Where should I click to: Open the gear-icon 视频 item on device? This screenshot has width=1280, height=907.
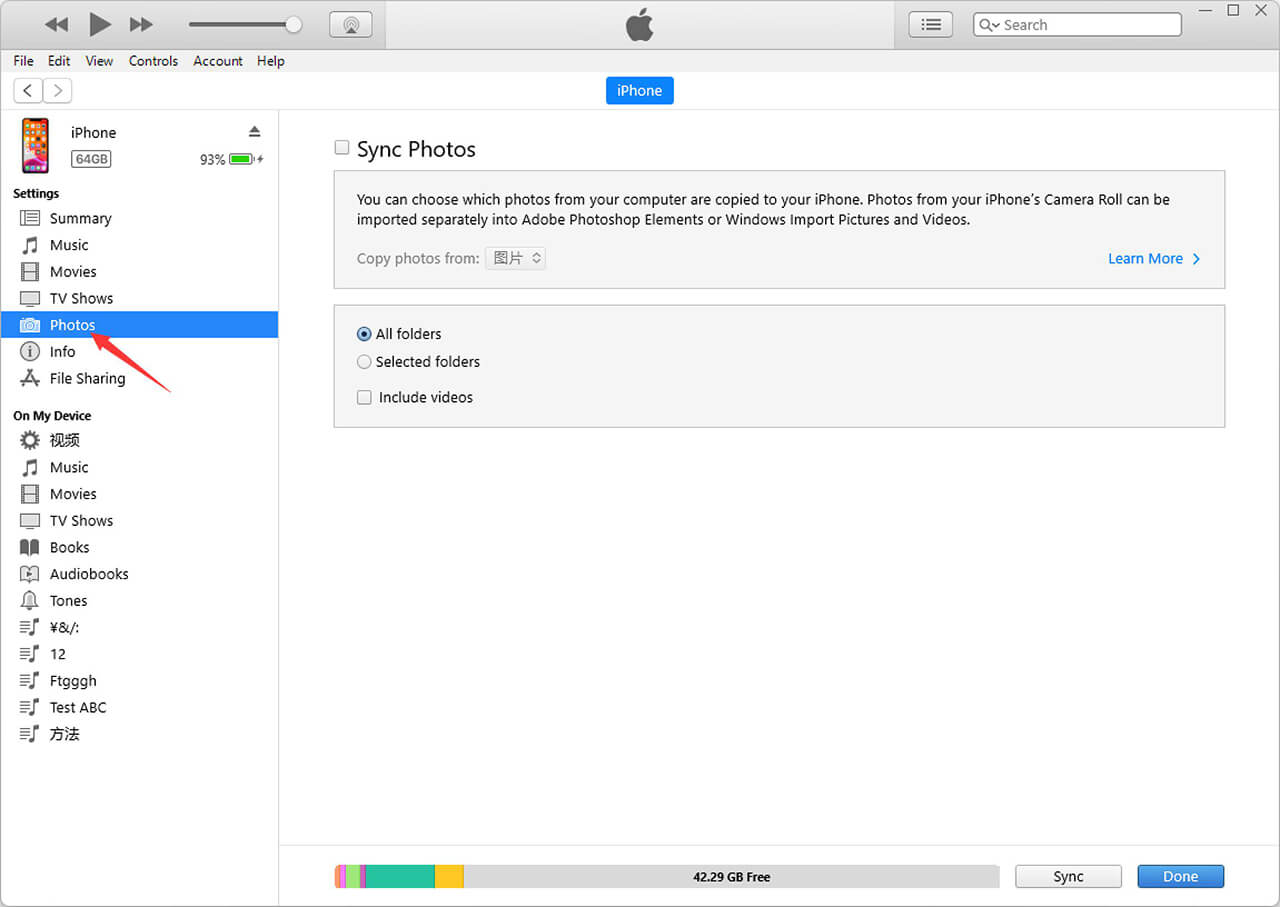tap(30, 440)
